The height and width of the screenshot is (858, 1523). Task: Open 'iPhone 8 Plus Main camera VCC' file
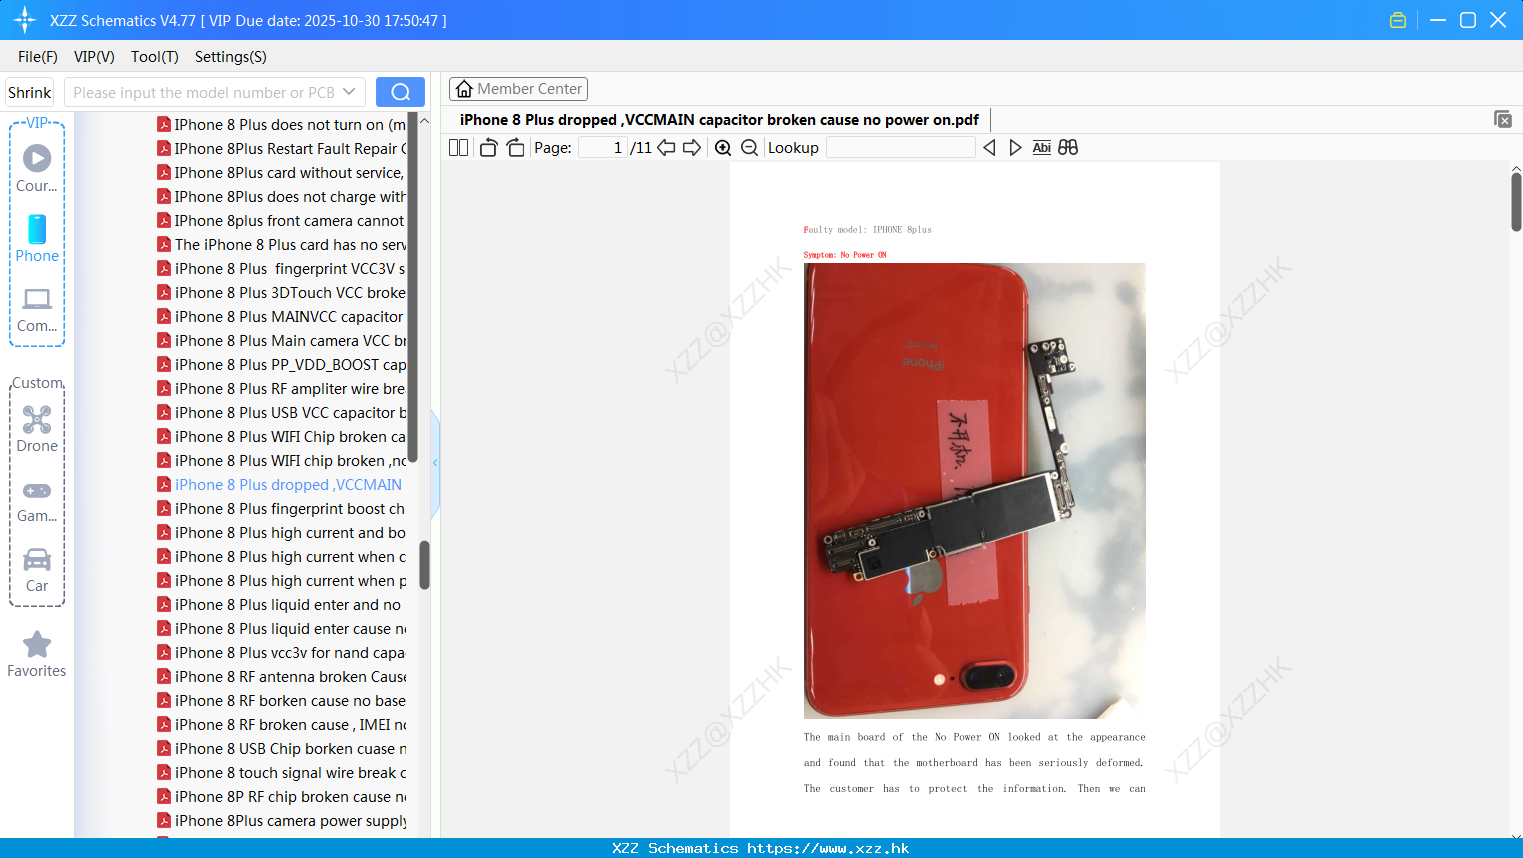(281, 341)
